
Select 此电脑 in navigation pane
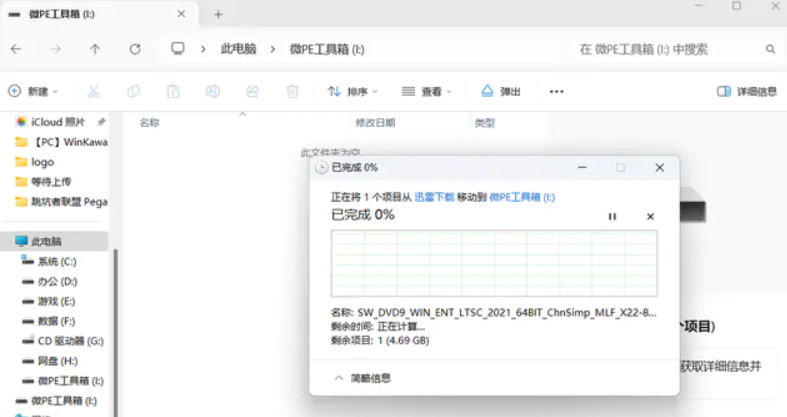click(55, 241)
